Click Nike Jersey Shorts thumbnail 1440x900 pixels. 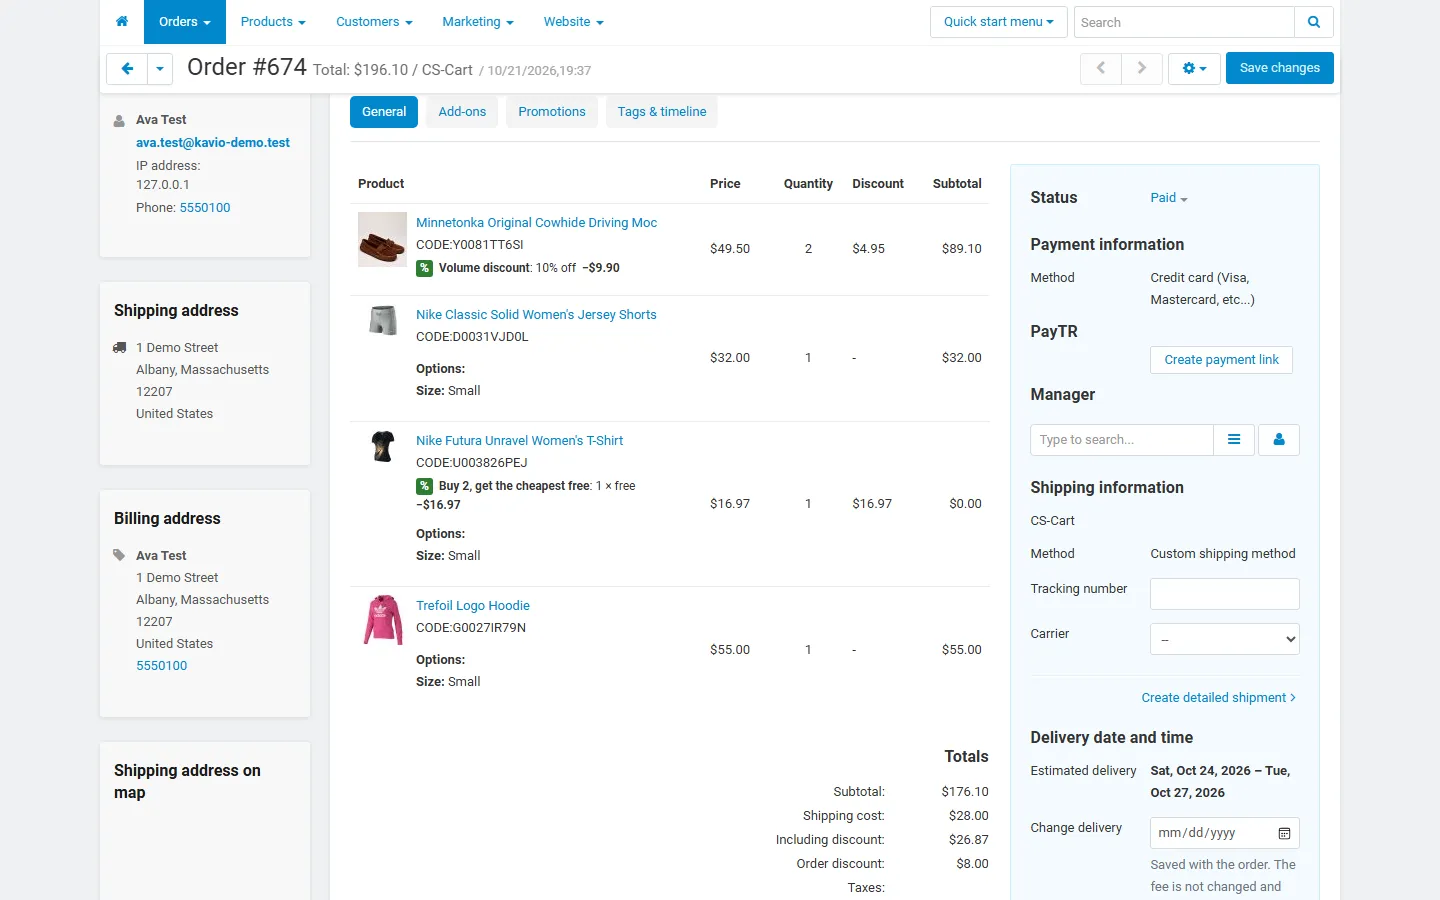coord(382,320)
